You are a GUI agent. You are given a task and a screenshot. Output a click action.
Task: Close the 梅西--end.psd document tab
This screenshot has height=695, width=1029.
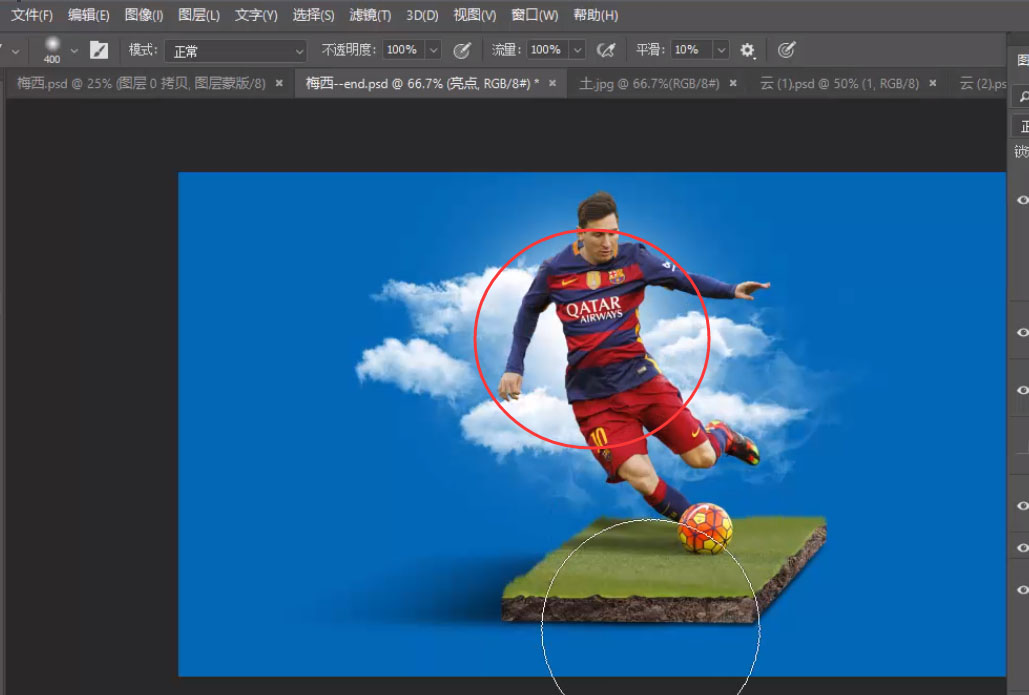pos(553,83)
